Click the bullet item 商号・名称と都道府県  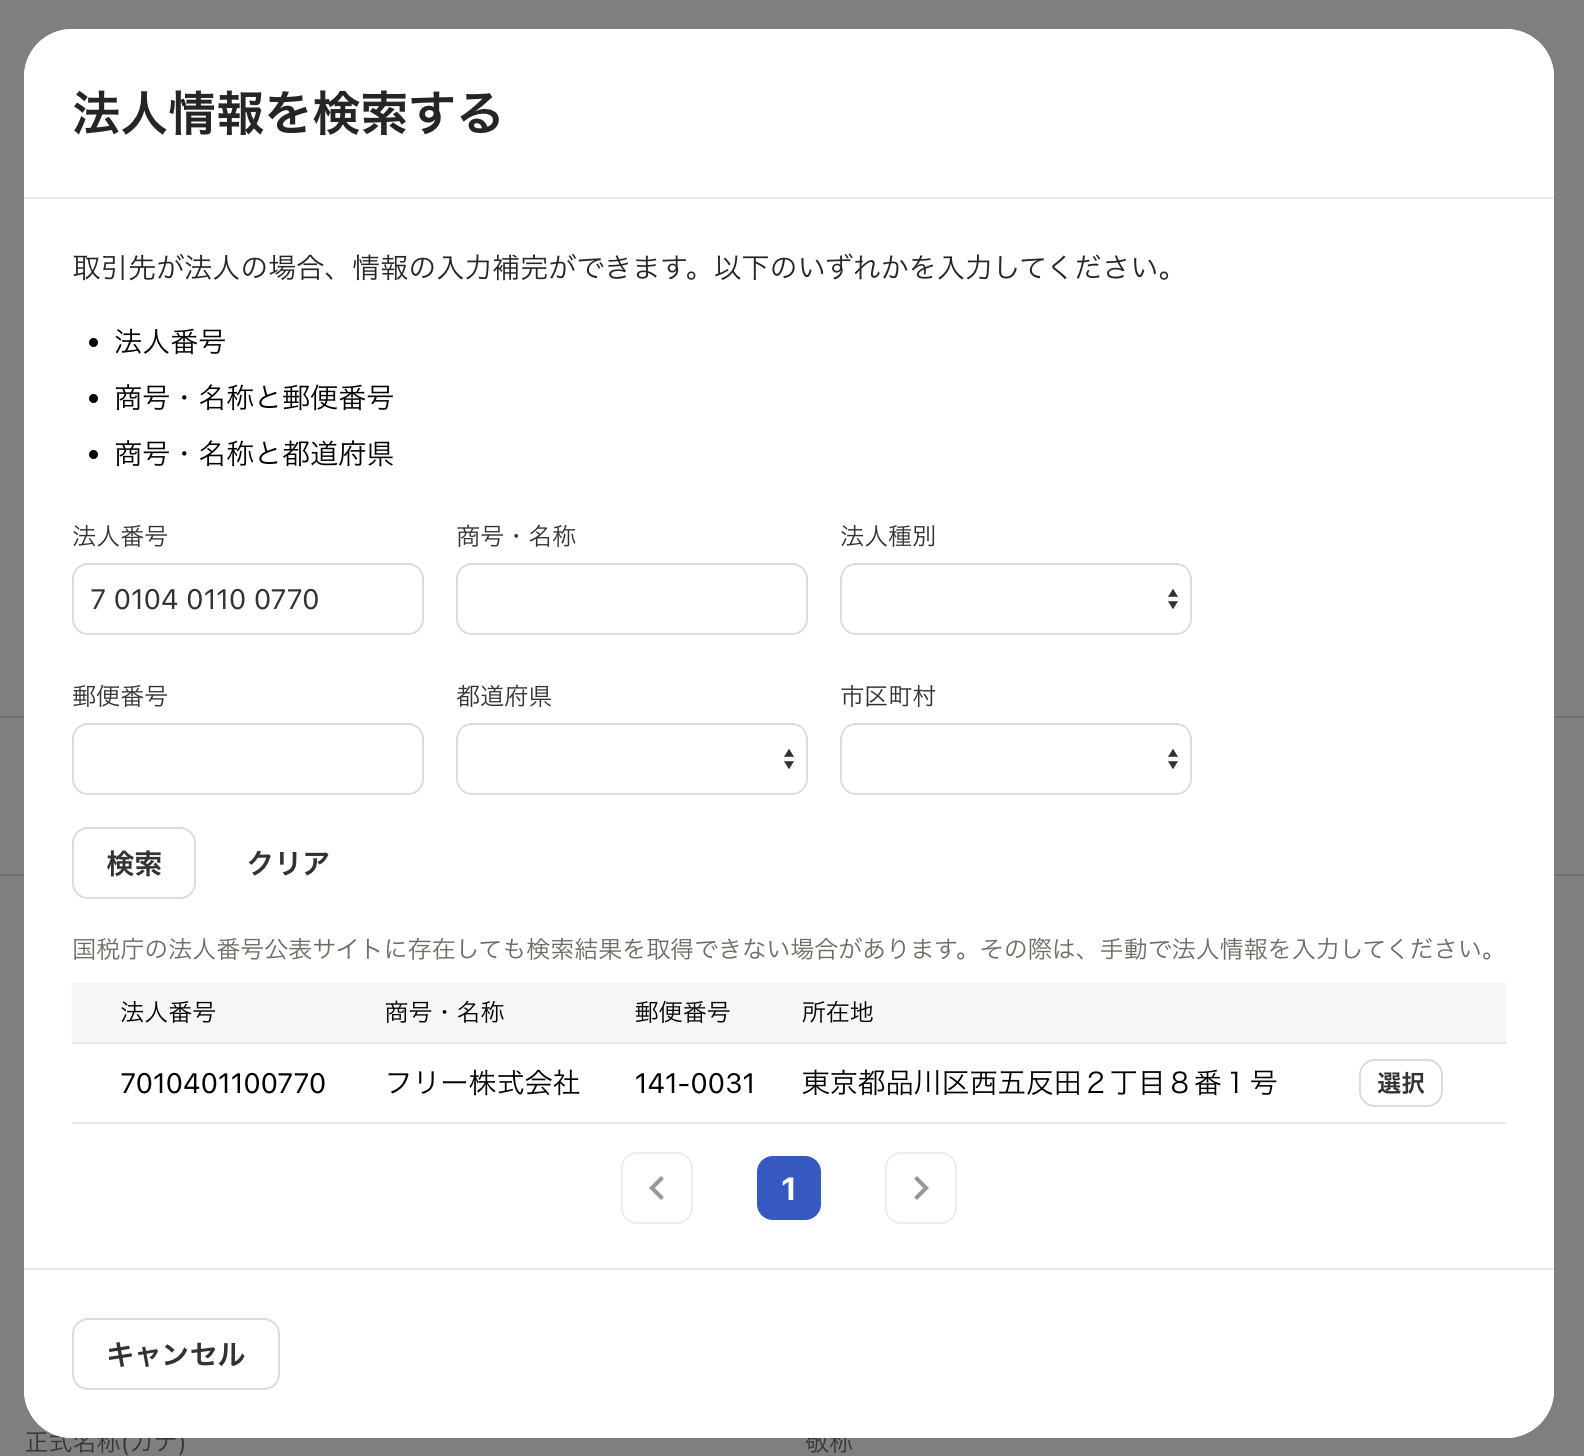click(x=254, y=454)
